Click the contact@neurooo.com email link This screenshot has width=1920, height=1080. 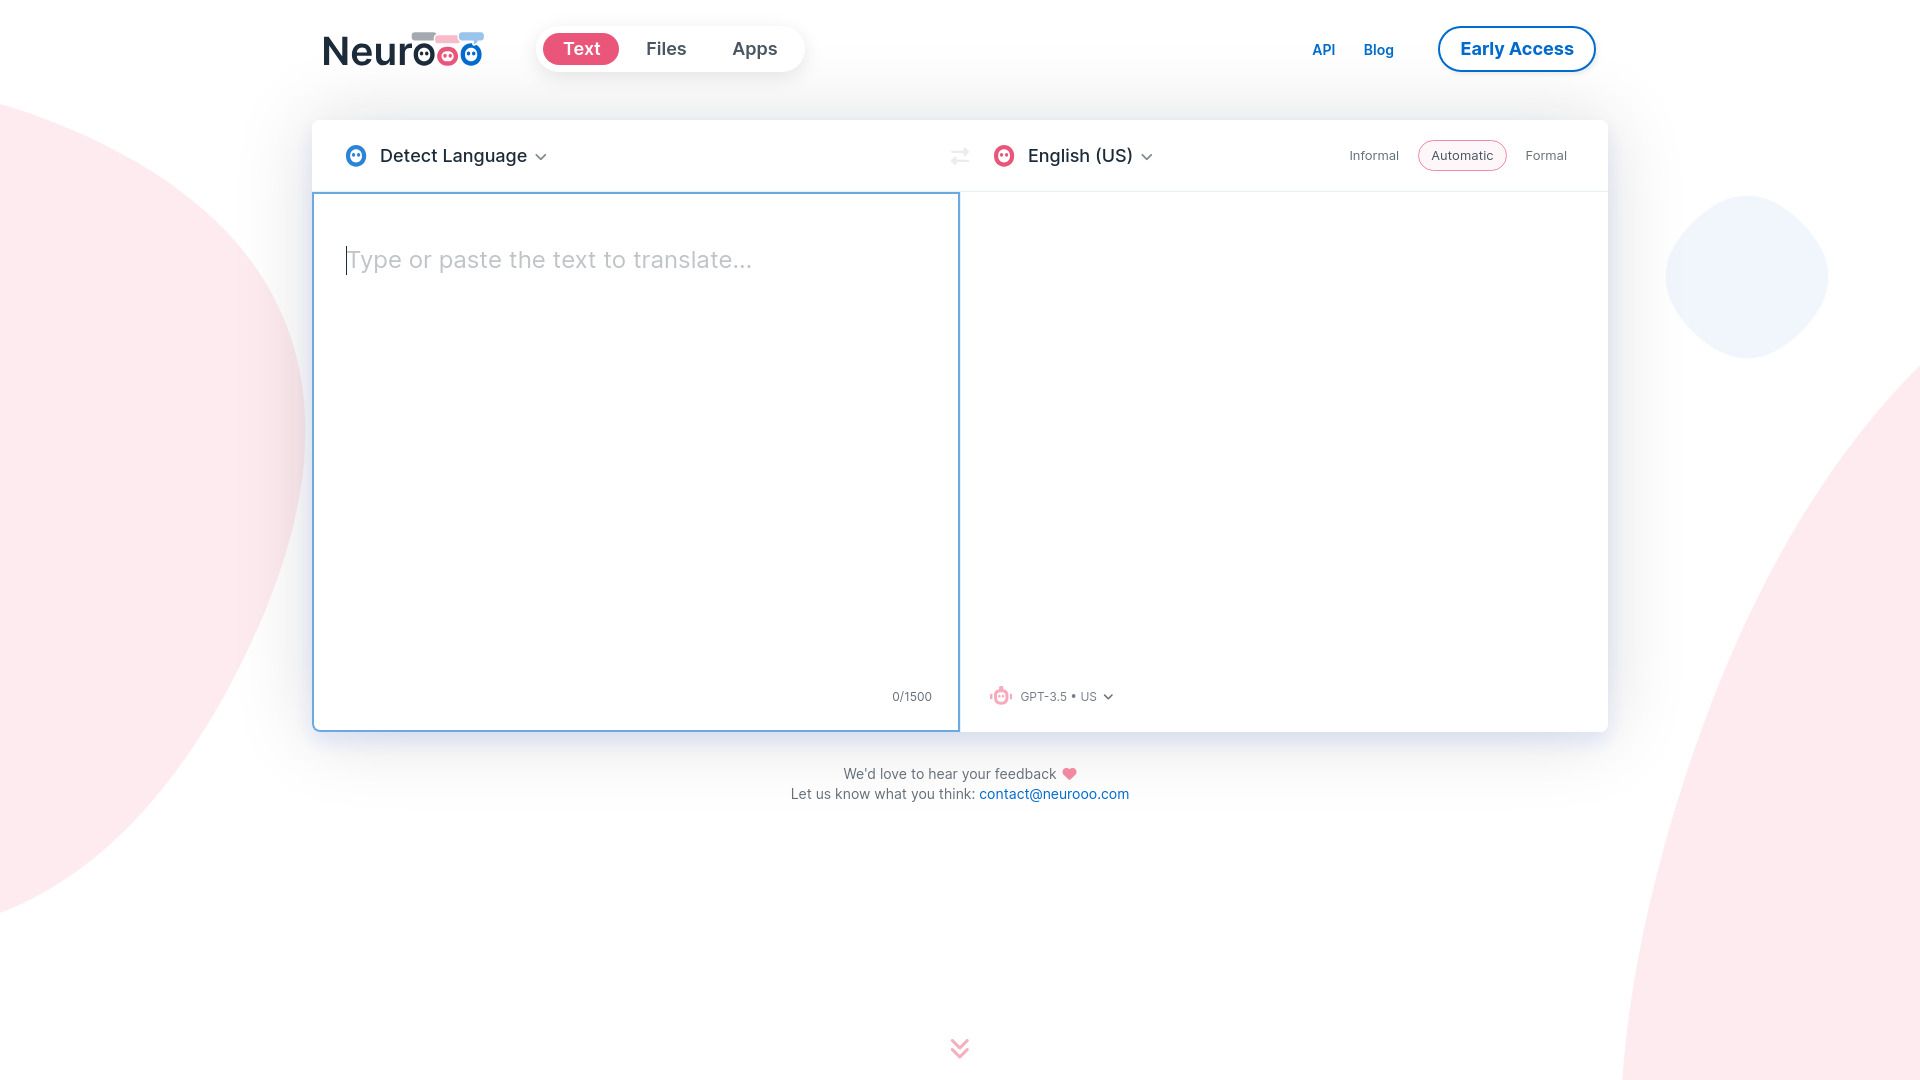pyautogui.click(x=1054, y=794)
